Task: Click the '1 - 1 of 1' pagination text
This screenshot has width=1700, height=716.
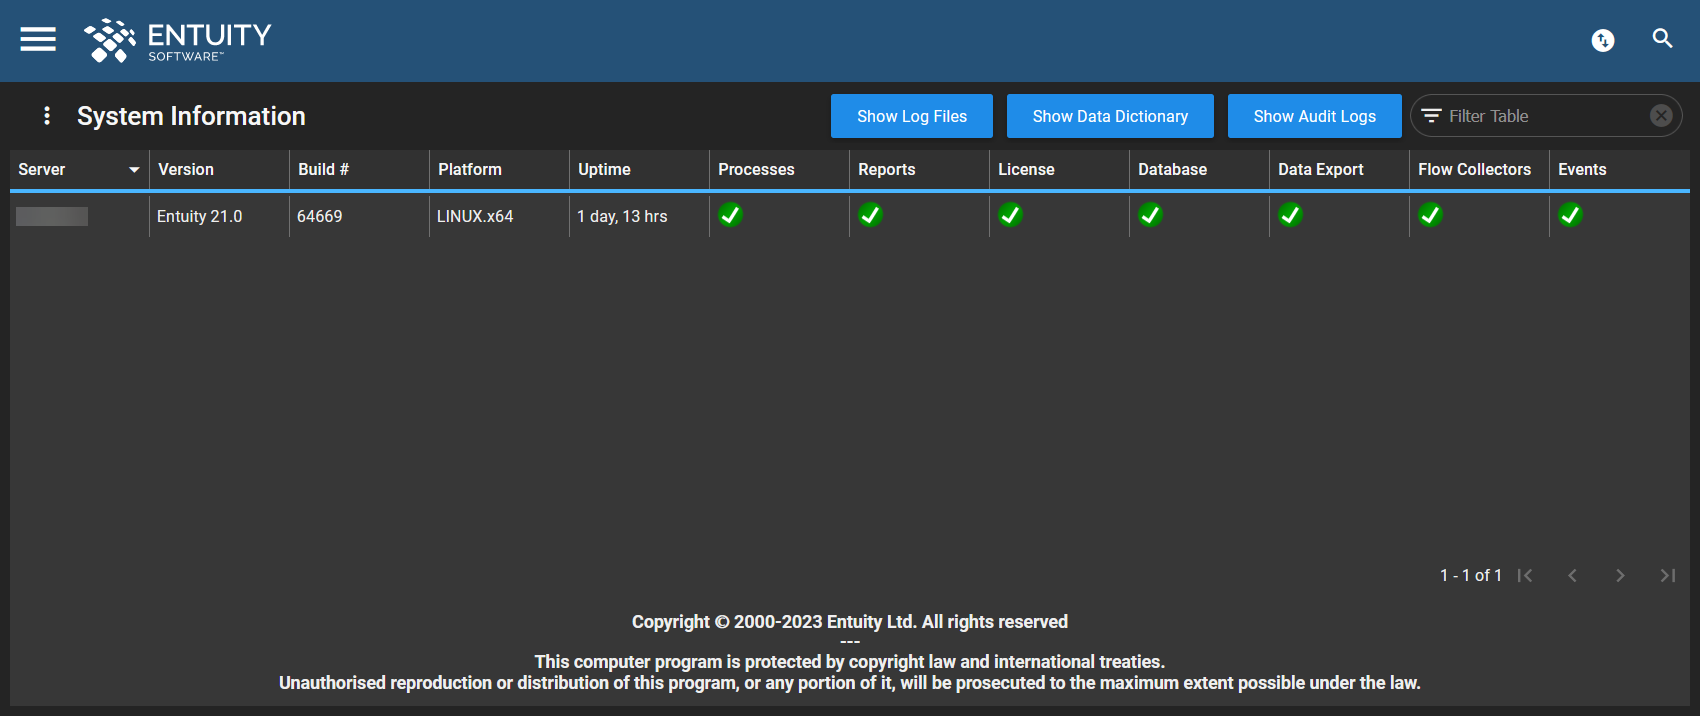Action: tap(1471, 575)
